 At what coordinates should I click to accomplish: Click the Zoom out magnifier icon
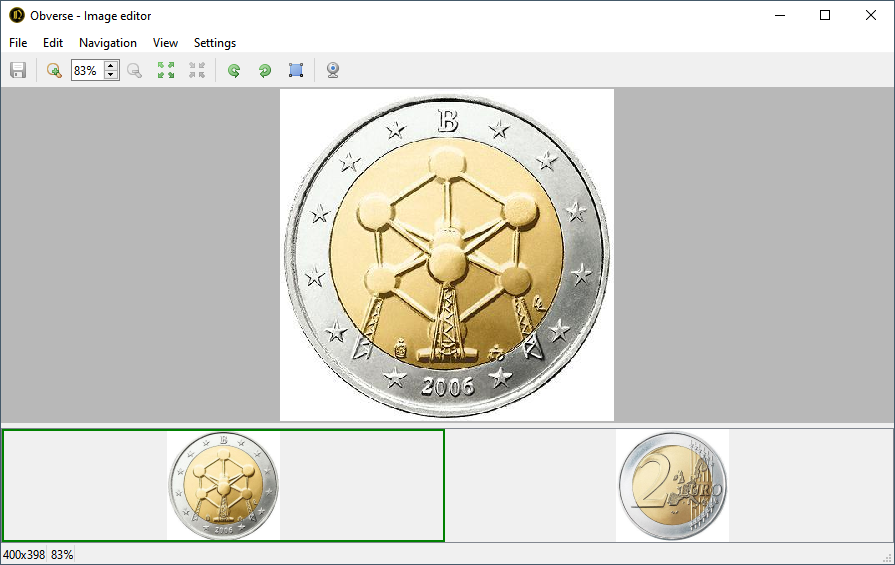point(135,70)
